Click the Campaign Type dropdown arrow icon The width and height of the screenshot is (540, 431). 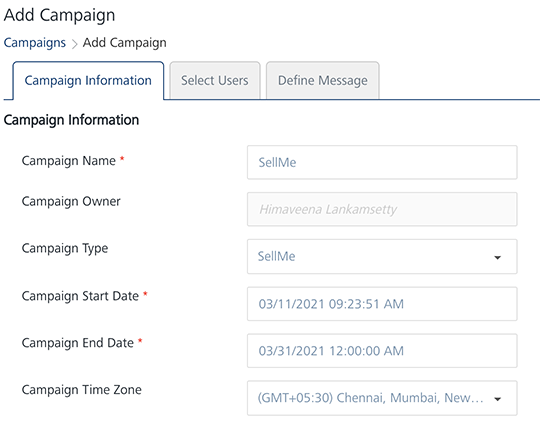pyautogui.click(x=497, y=257)
